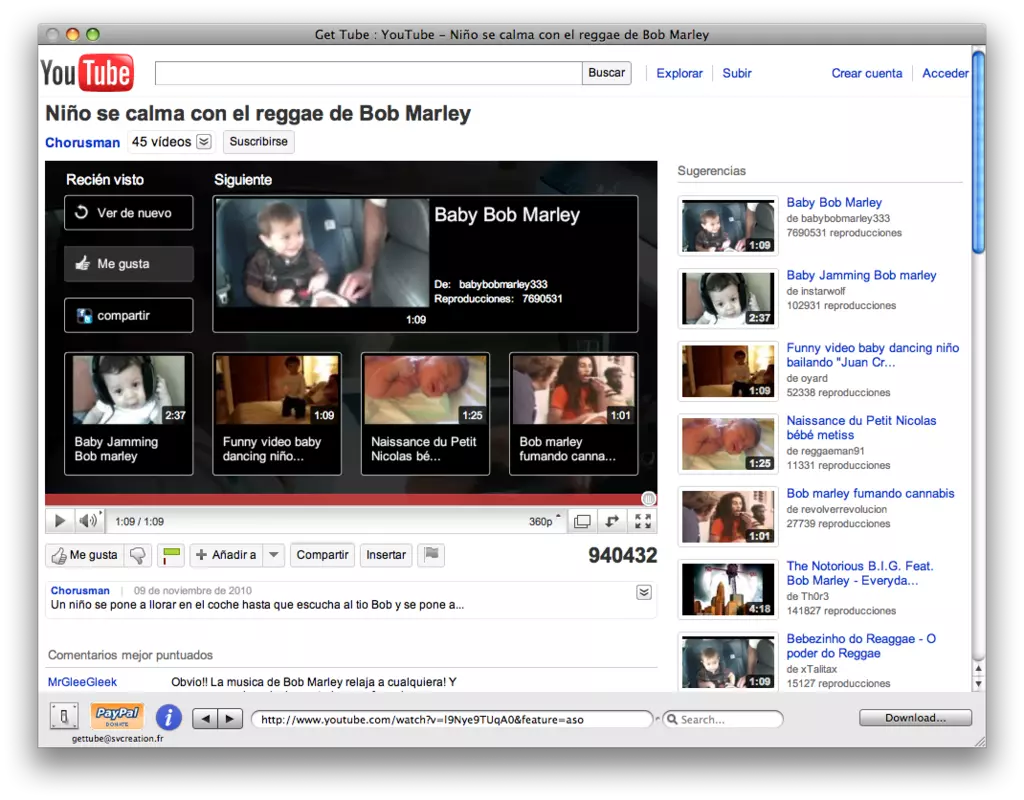1024x800 pixels.
Task: Enter fullscreen with the four-arrows icon
Action: coord(643,521)
